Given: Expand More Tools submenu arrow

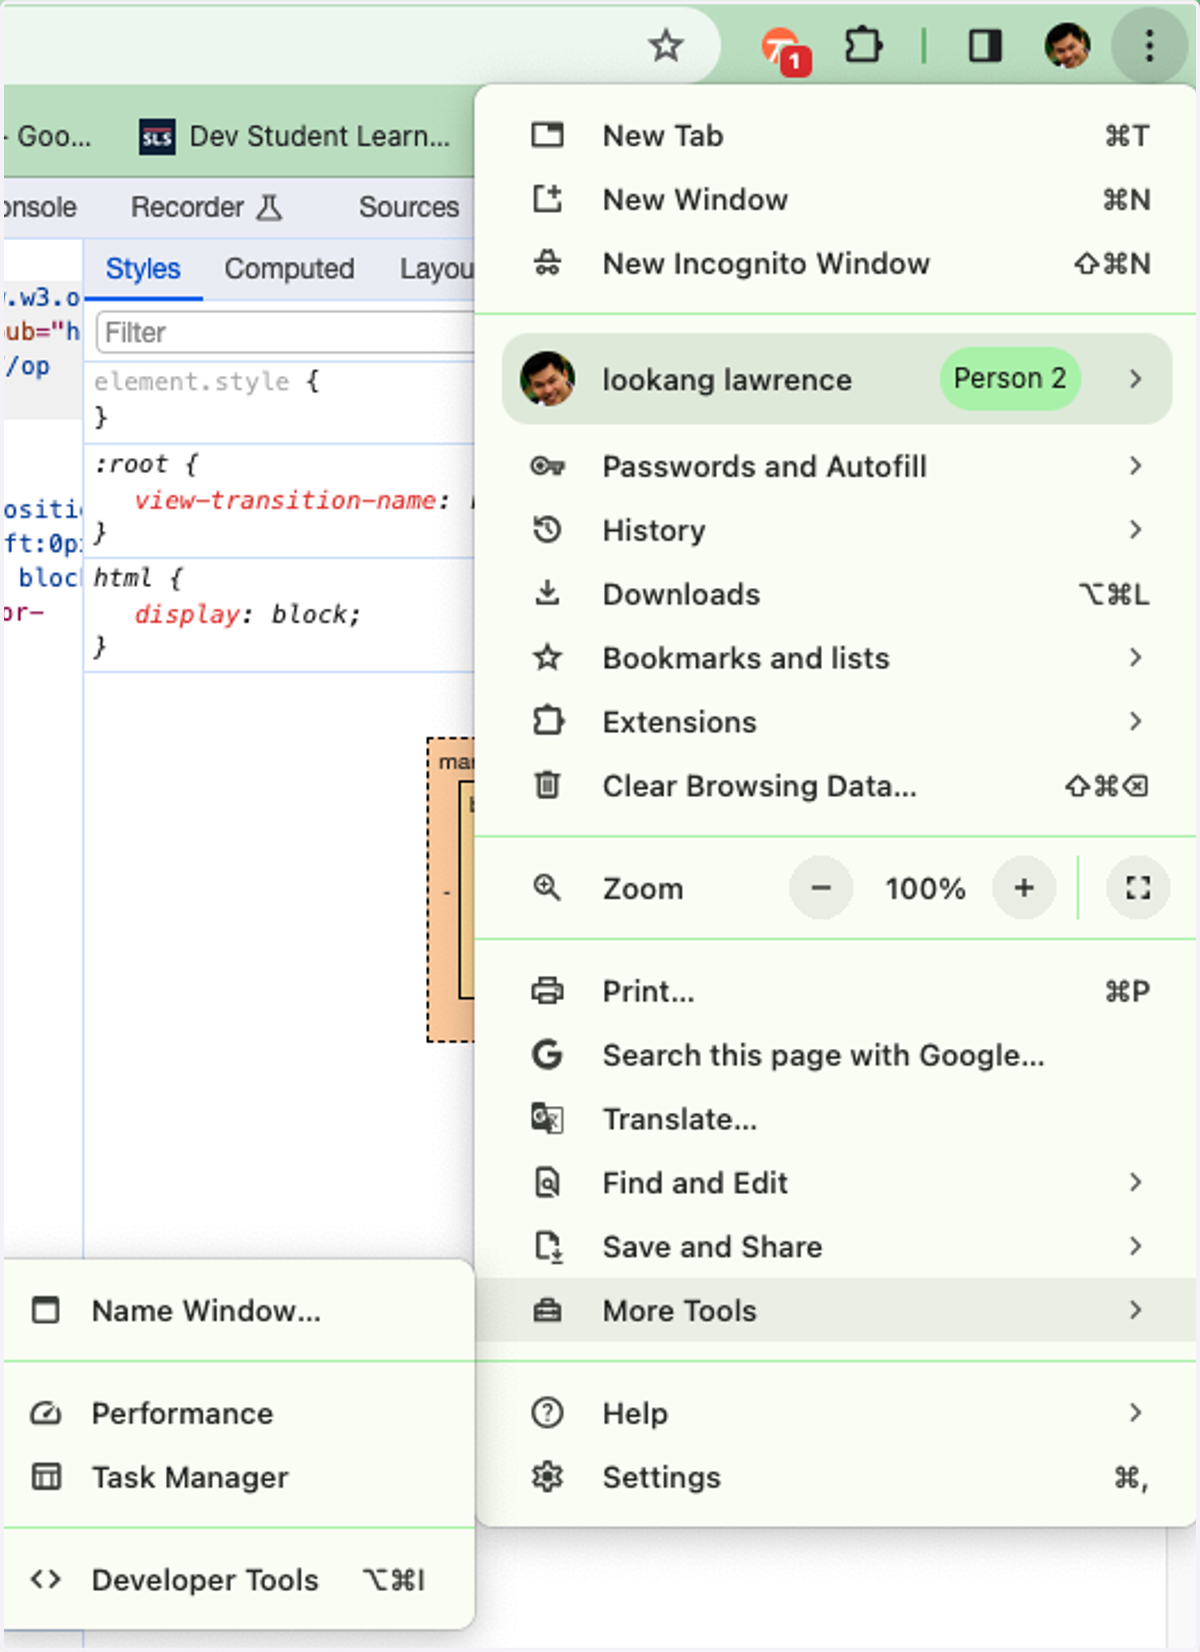Looking at the screenshot, I should [x=1135, y=1310].
